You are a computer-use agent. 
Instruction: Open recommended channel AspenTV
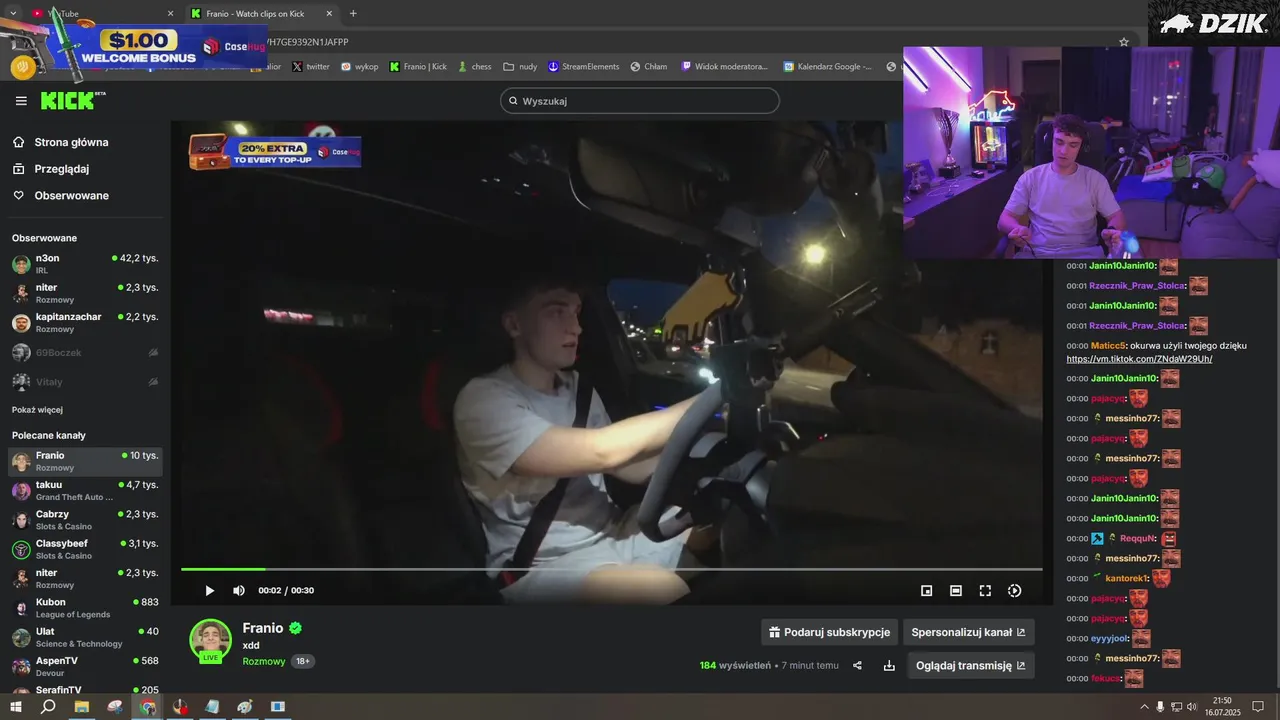(85, 666)
